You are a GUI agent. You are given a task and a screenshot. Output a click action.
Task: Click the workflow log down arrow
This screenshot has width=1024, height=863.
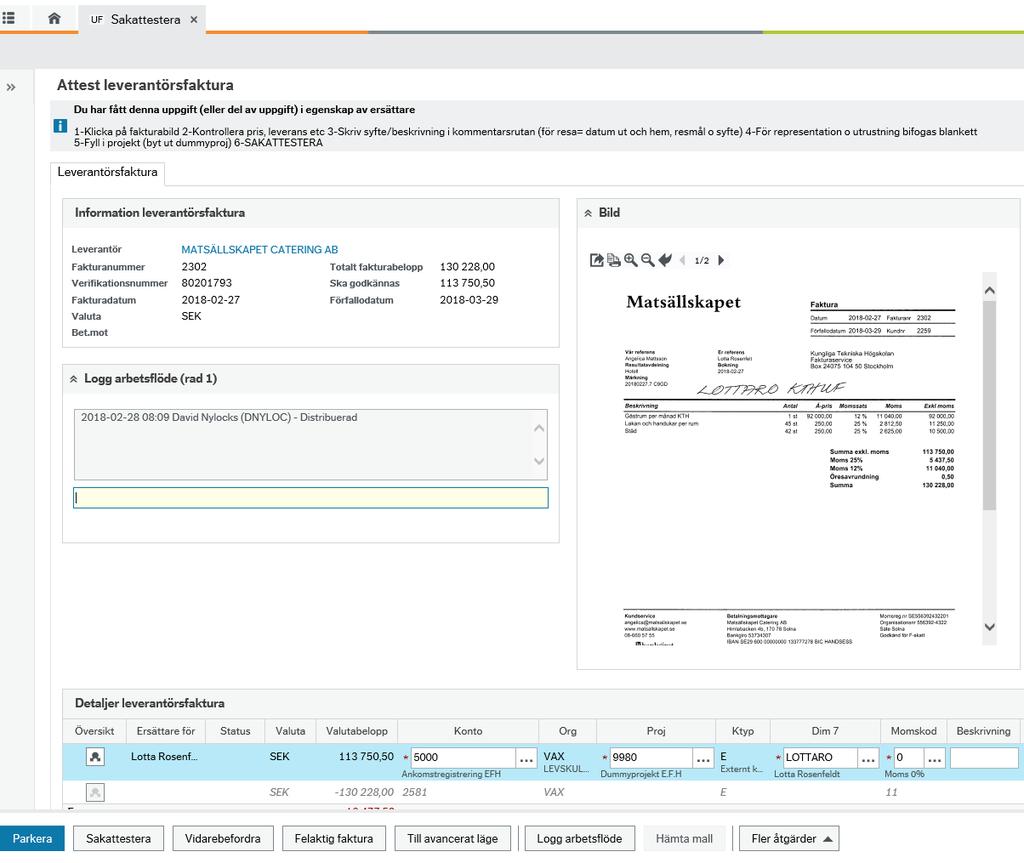pos(539,461)
